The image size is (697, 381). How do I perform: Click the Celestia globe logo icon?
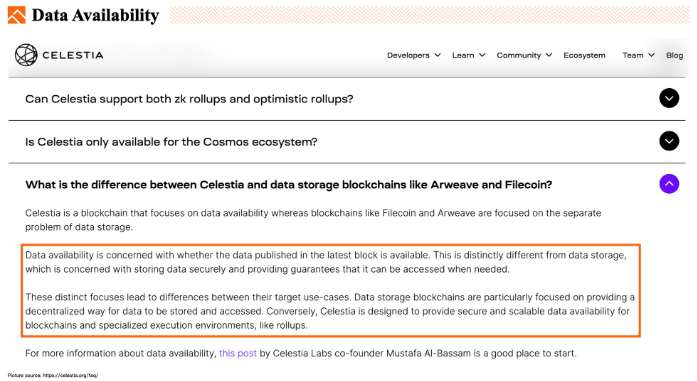coord(26,55)
